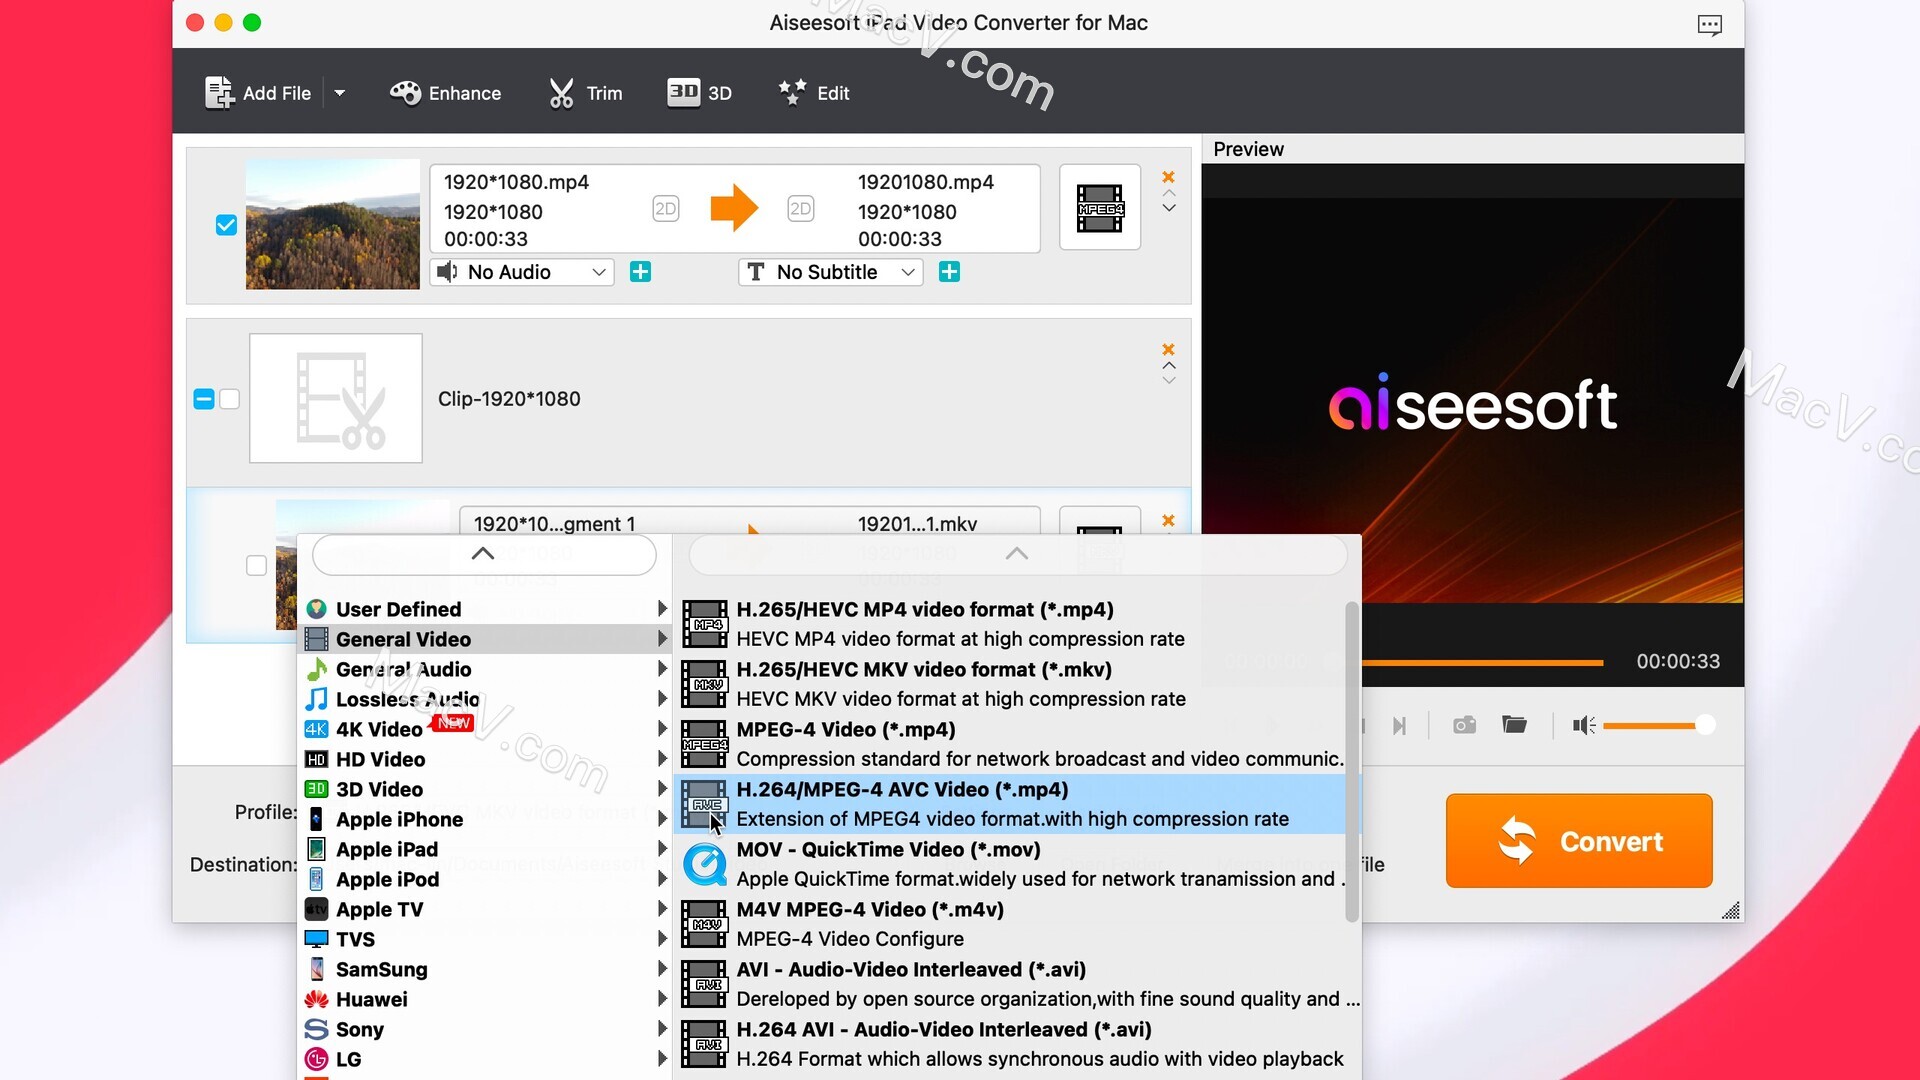Open the Apple iPad device category
1920x1080 pixels.
pyautogui.click(x=485, y=849)
